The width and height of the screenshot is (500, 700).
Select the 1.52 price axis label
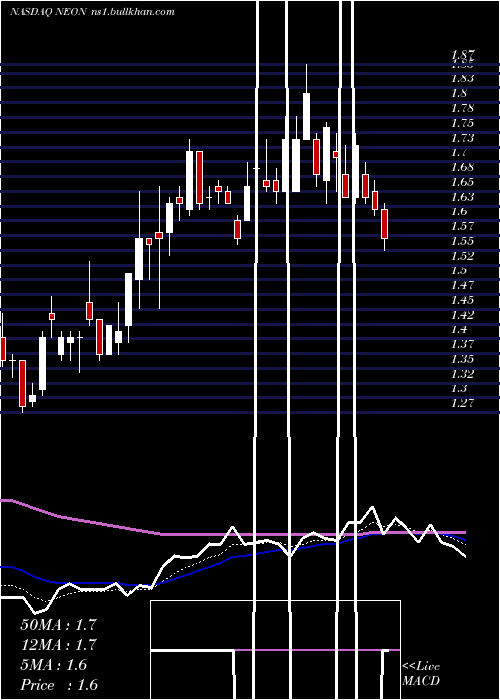pos(462,256)
